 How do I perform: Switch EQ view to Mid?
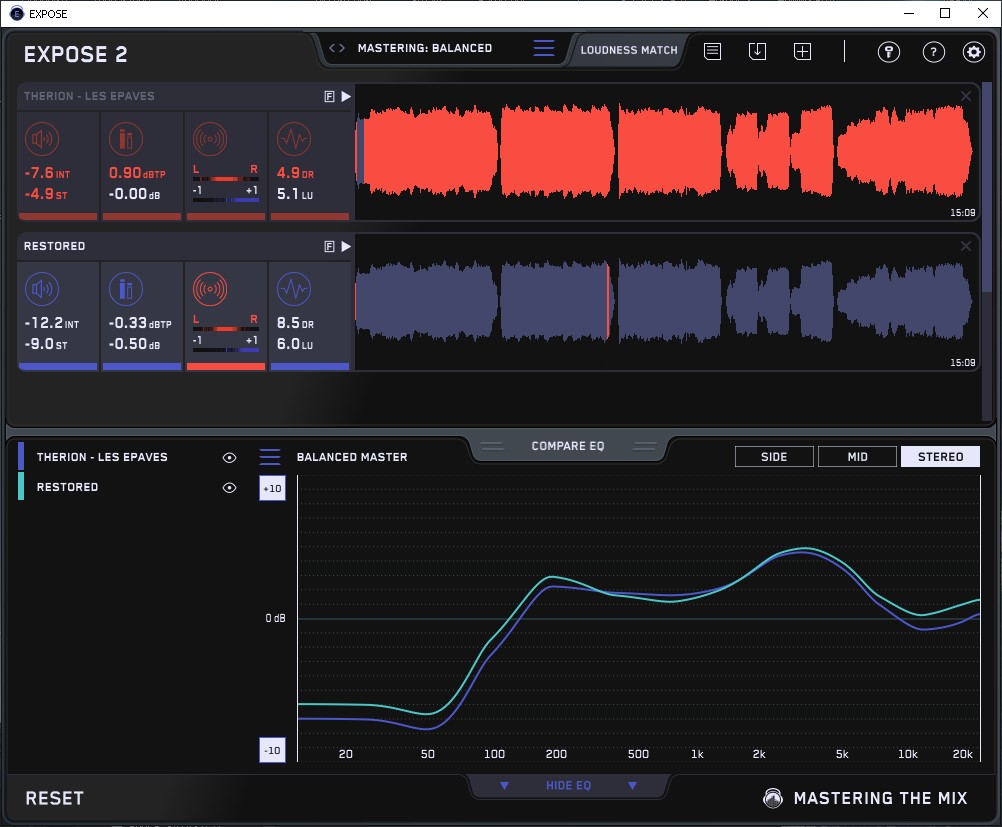click(857, 457)
